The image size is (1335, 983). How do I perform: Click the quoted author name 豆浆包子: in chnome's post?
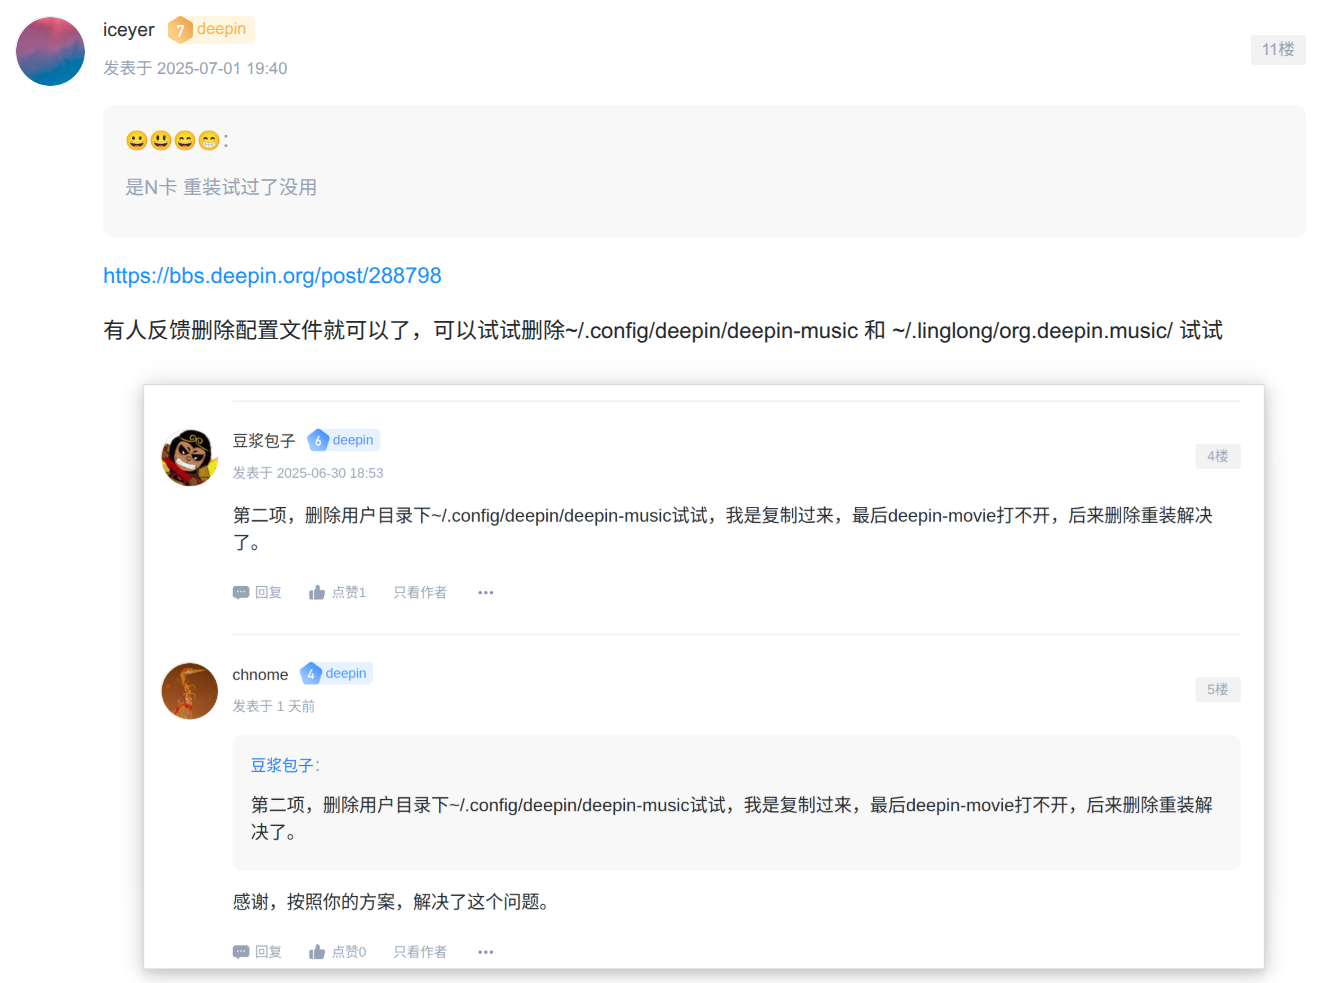(285, 766)
